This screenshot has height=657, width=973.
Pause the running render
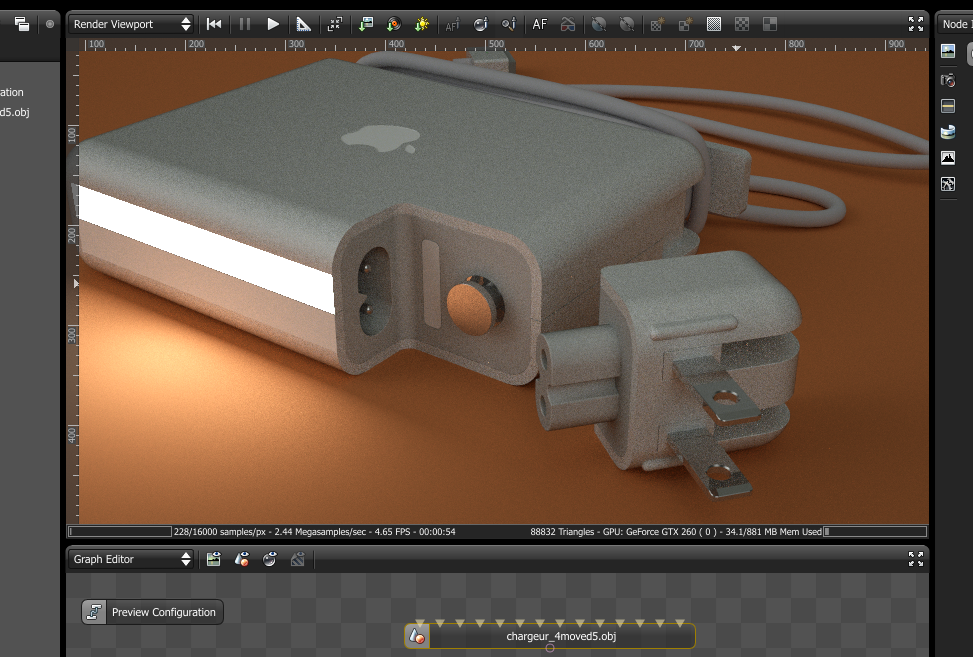pos(244,24)
